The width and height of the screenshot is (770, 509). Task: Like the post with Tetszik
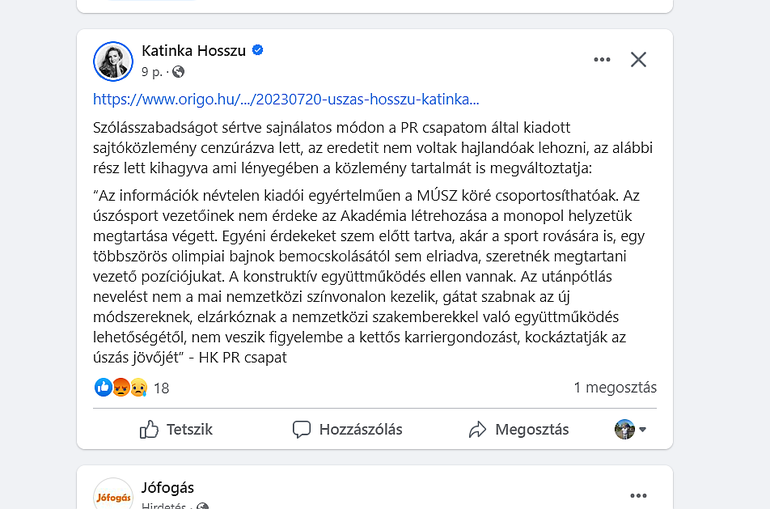click(176, 429)
